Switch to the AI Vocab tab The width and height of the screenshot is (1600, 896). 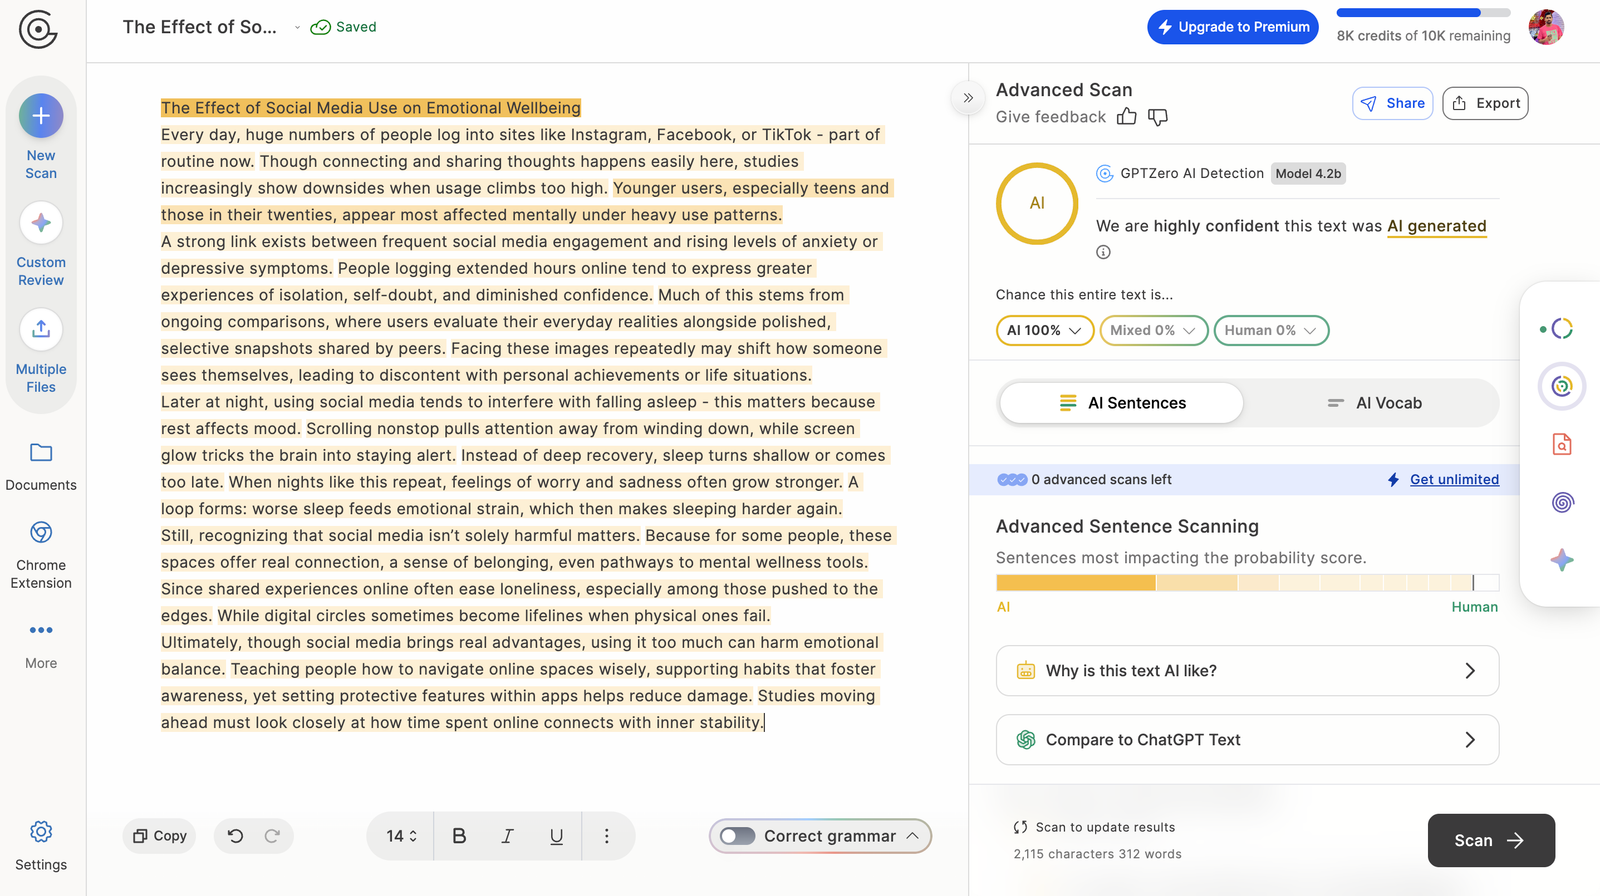[1374, 403]
